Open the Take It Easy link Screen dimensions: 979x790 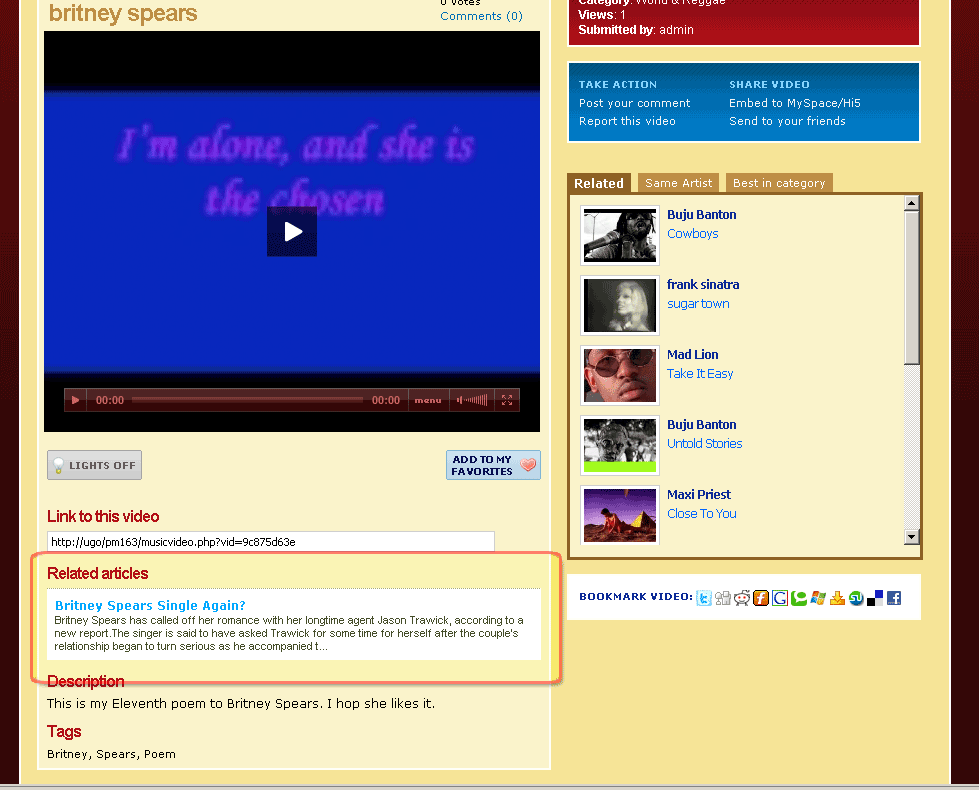(x=700, y=373)
